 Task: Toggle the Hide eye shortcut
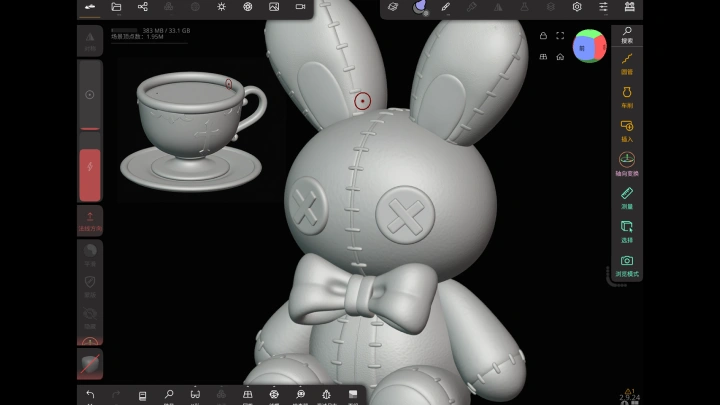point(90,318)
